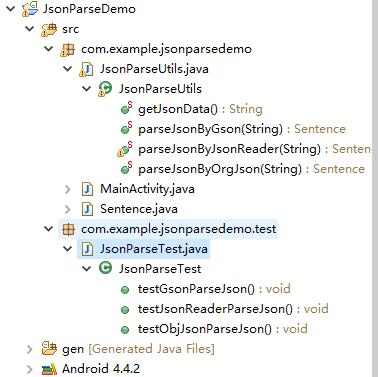
Task: Select gen [Generated Java Files] label
Action: (x=138, y=349)
